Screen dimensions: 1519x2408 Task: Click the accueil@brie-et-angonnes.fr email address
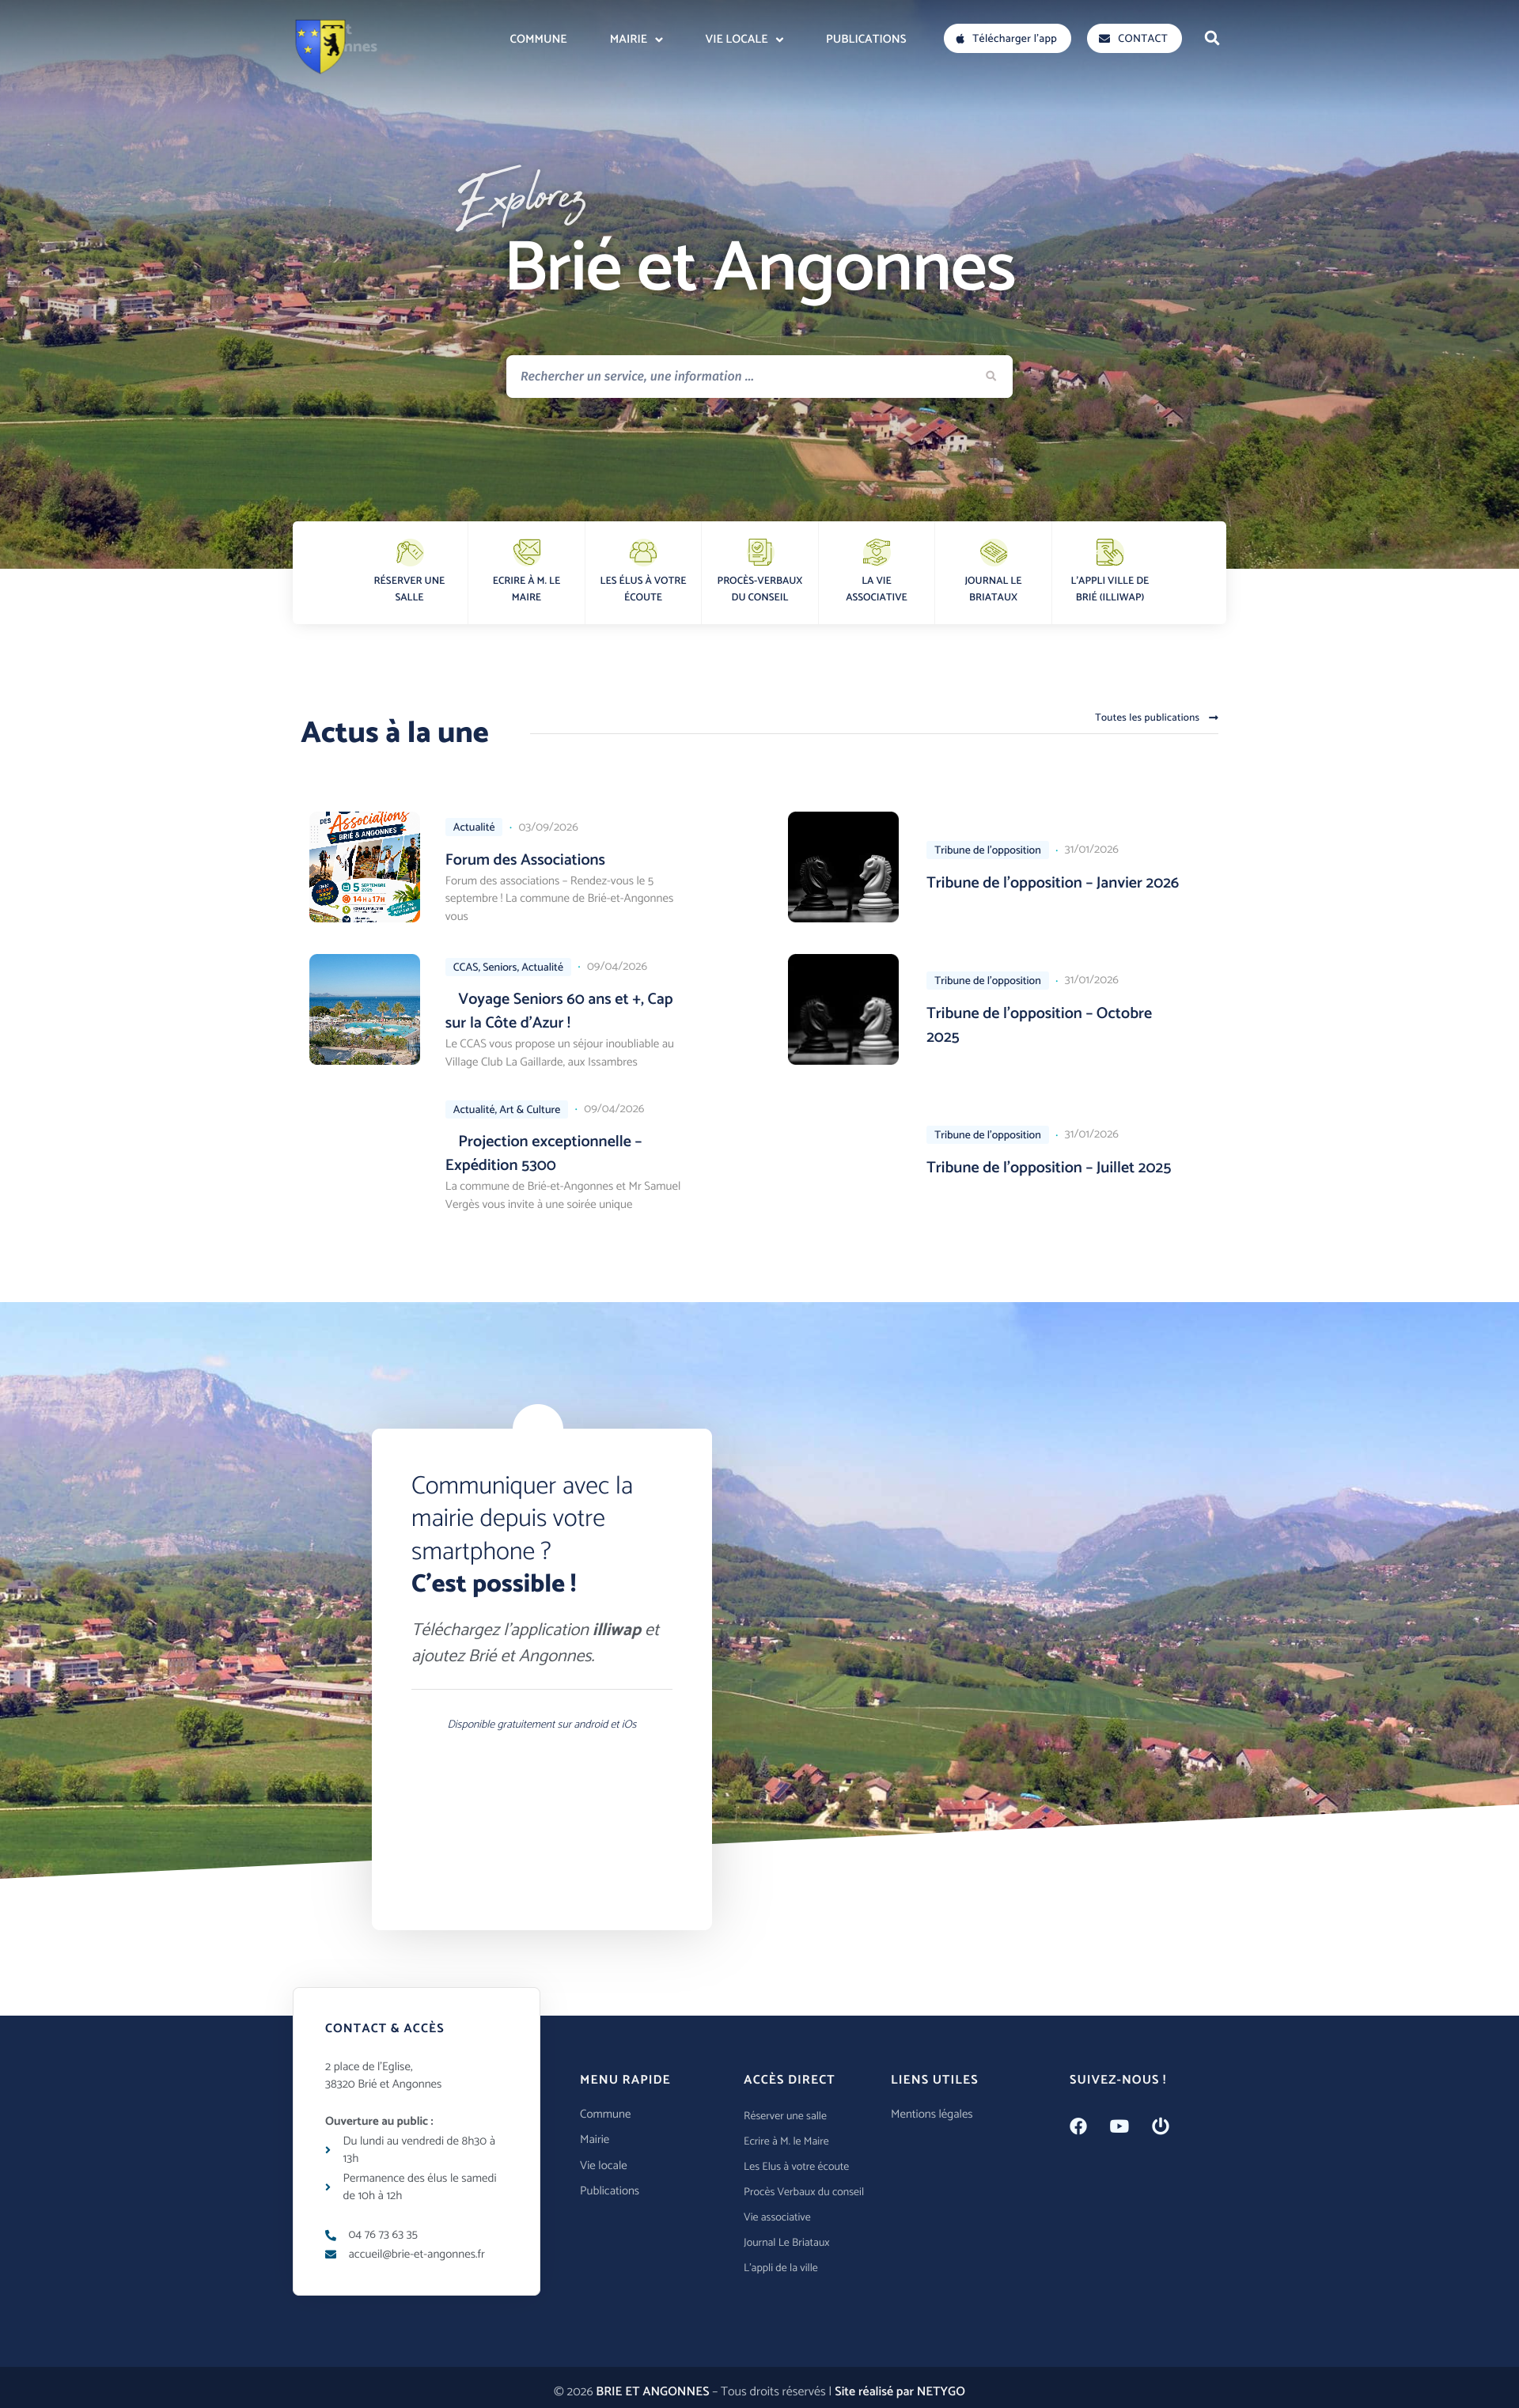click(x=416, y=2254)
